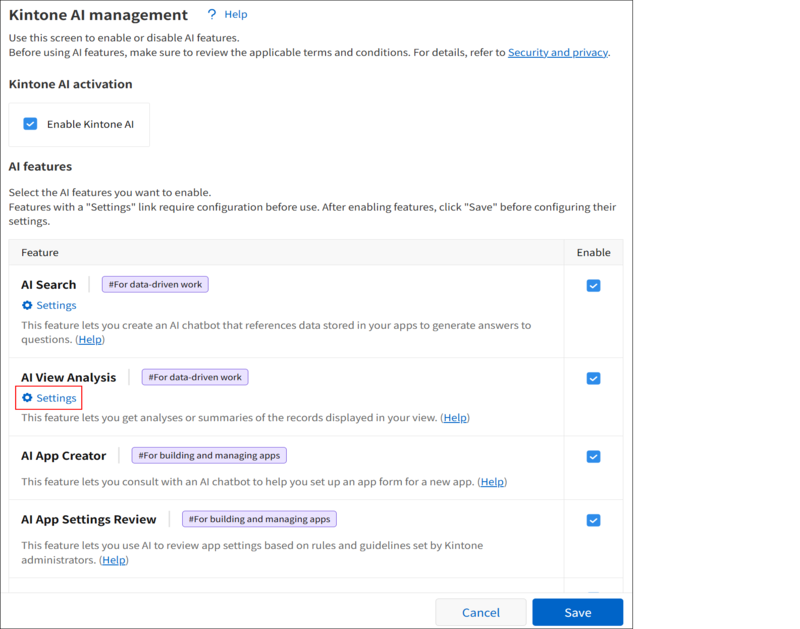Open the Security and privacy link
This screenshot has width=800, height=629.
click(x=558, y=53)
